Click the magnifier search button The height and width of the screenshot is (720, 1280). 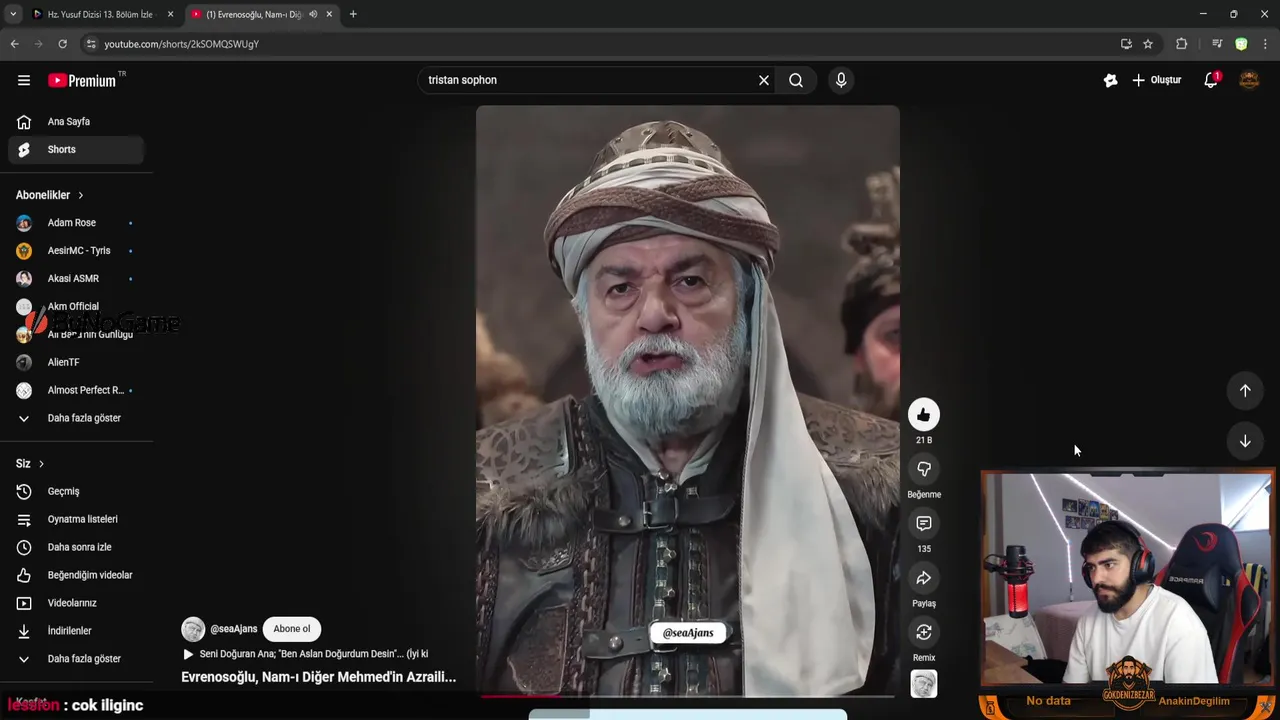click(x=796, y=80)
